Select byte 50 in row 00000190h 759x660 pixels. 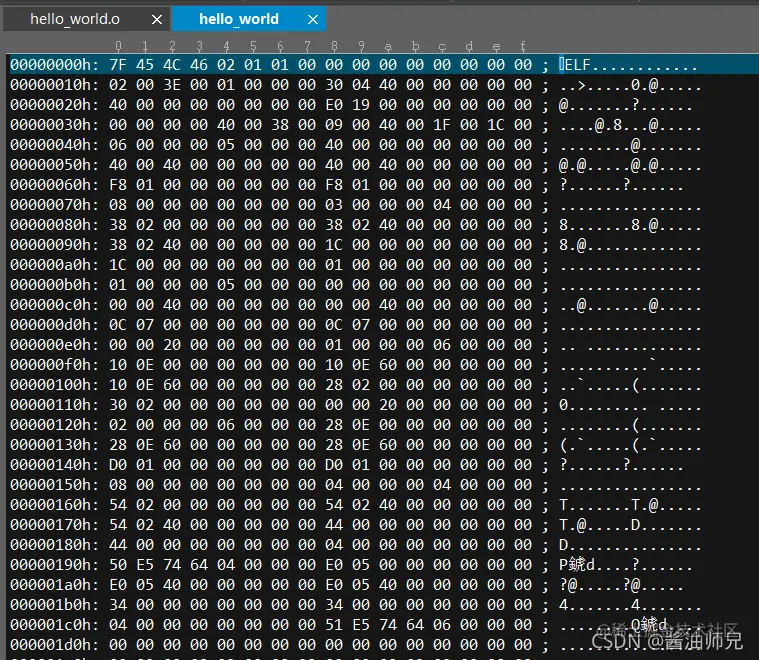118,565
